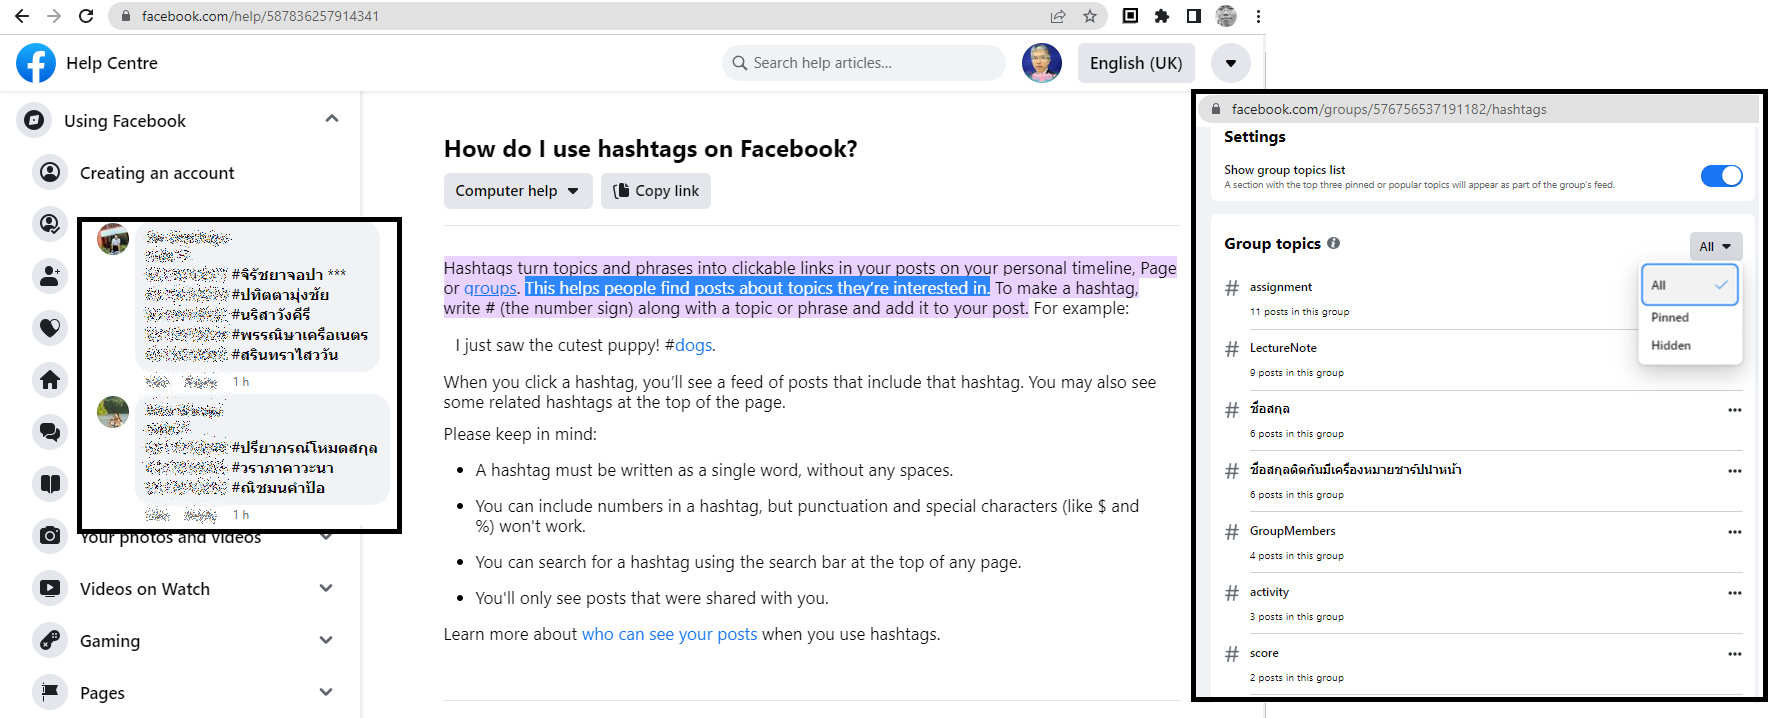This screenshot has width=1780, height=718.
Task: Click the Search help articles field
Action: [x=864, y=63]
